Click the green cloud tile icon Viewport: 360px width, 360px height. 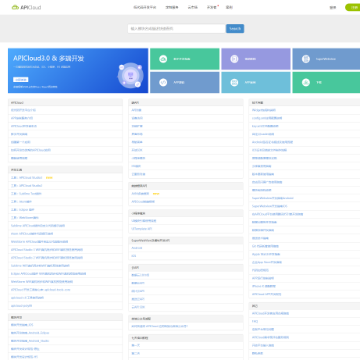(163, 59)
